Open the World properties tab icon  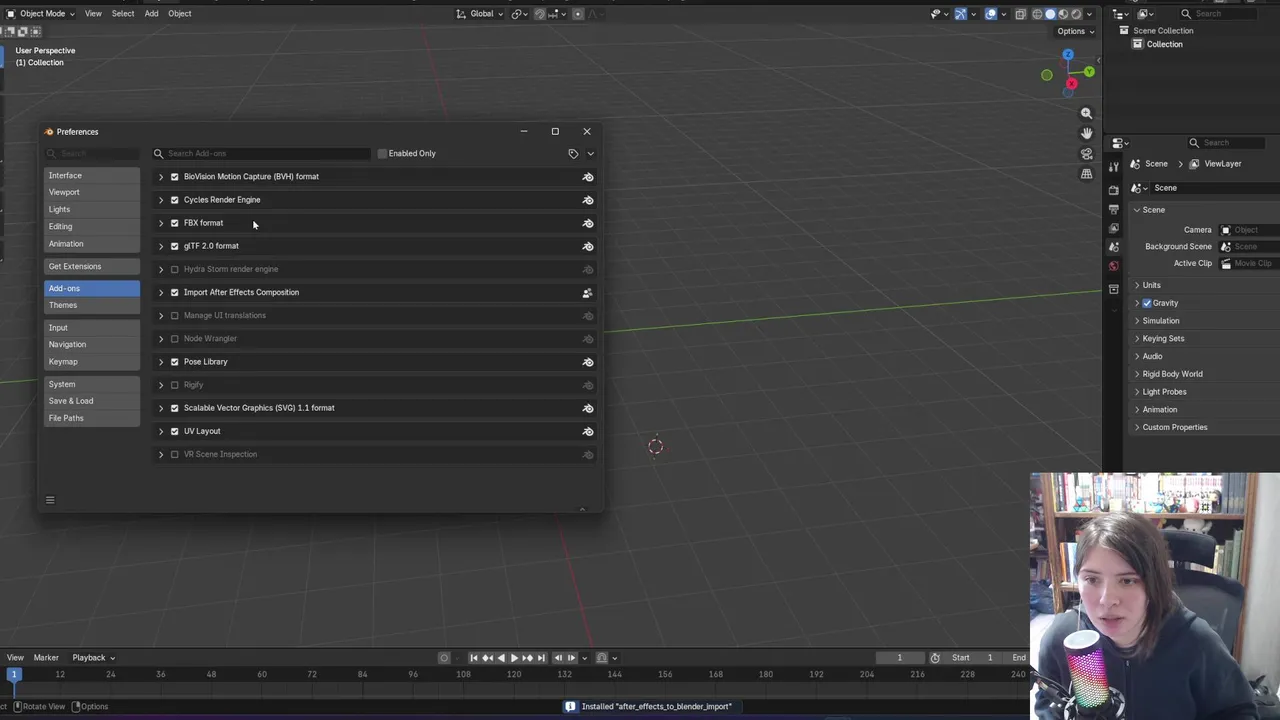click(x=1114, y=266)
